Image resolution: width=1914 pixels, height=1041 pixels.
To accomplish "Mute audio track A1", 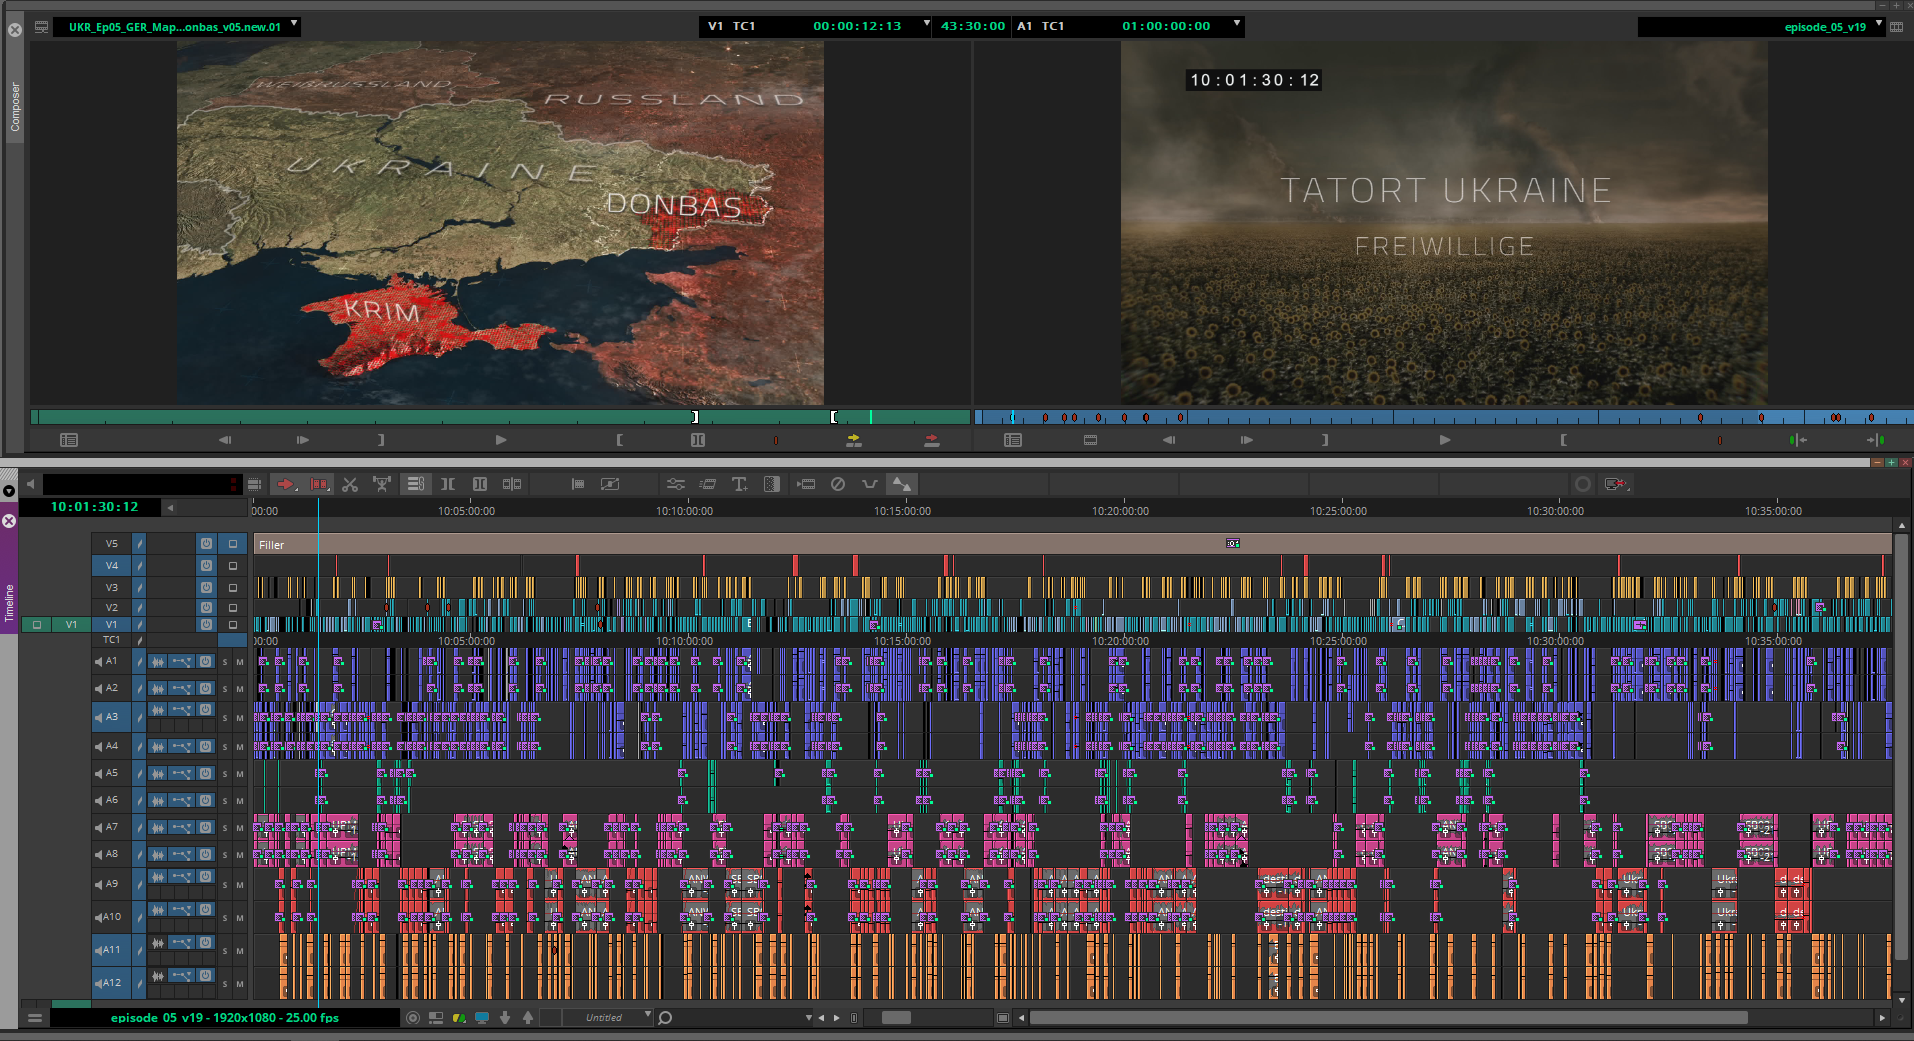I will tap(240, 662).
